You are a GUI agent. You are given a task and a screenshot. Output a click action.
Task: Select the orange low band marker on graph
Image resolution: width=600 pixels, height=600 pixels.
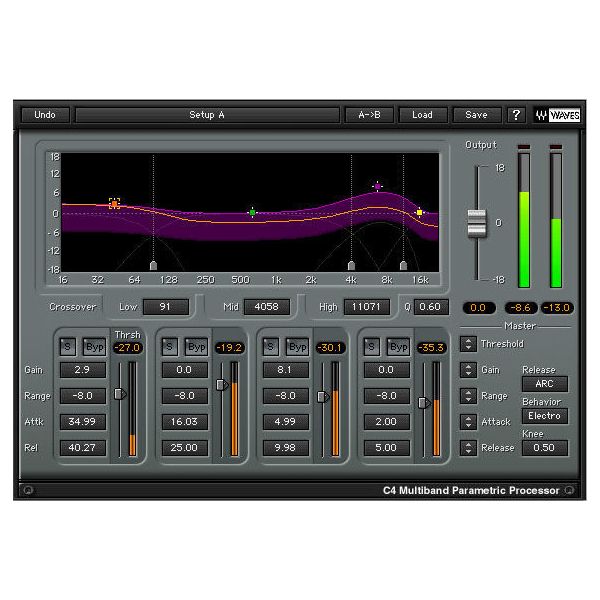pyautogui.click(x=114, y=203)
